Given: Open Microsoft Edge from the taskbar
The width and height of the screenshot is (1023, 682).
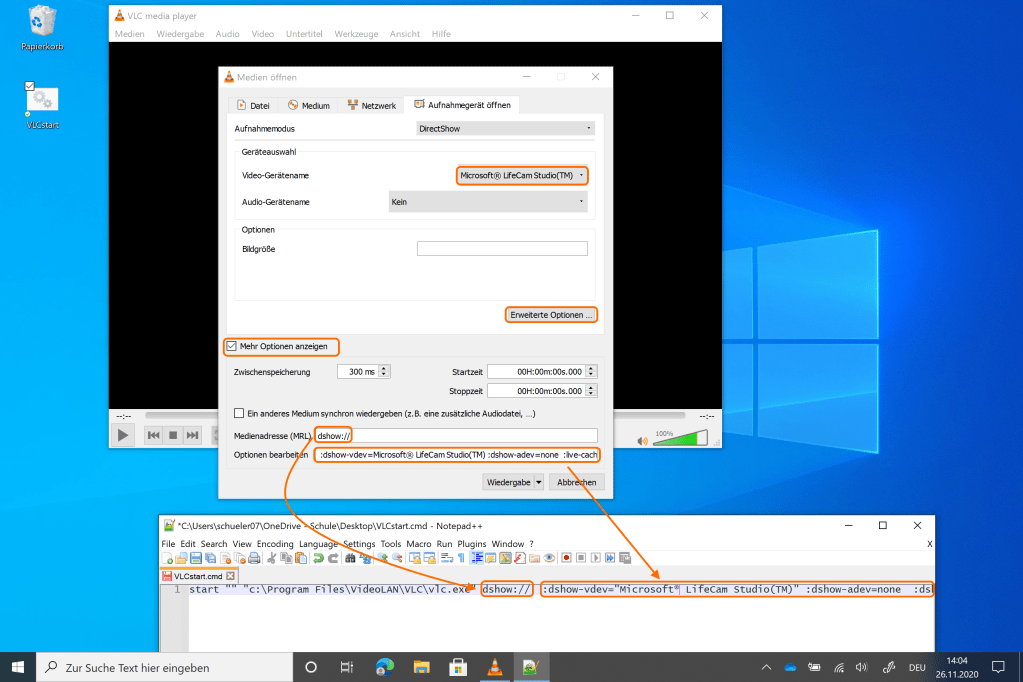Looking at the screenshot, I should coord(385,667).
